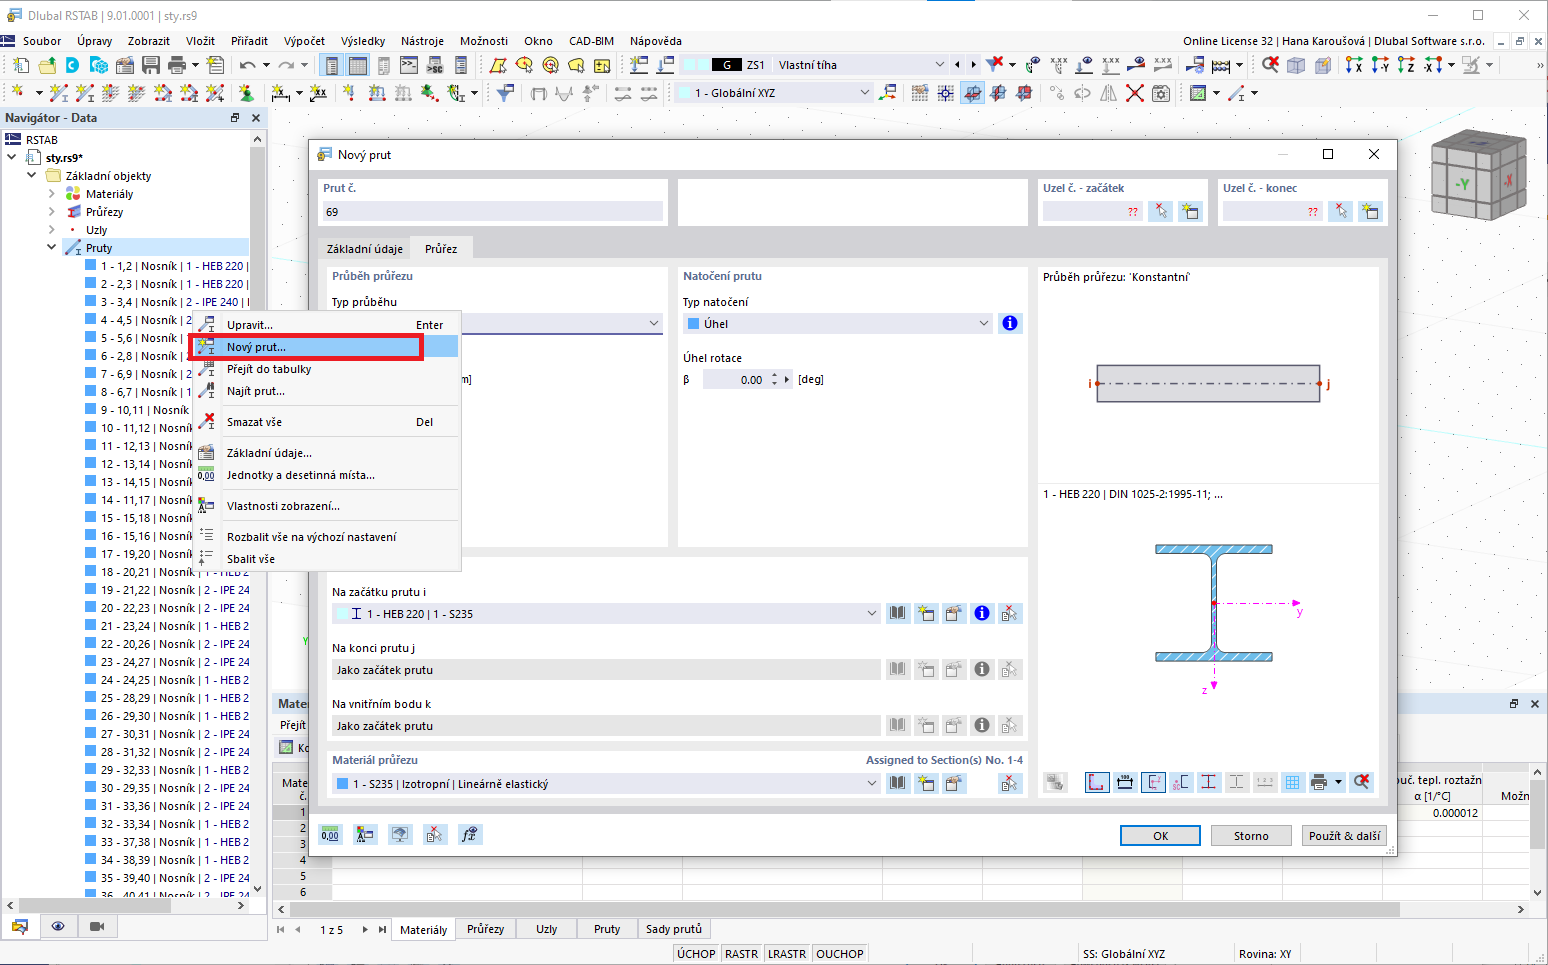Click the red X cancel zoom magnifier icon
This screenshot has height=965, width=1548.
[x=1270, y=65]
